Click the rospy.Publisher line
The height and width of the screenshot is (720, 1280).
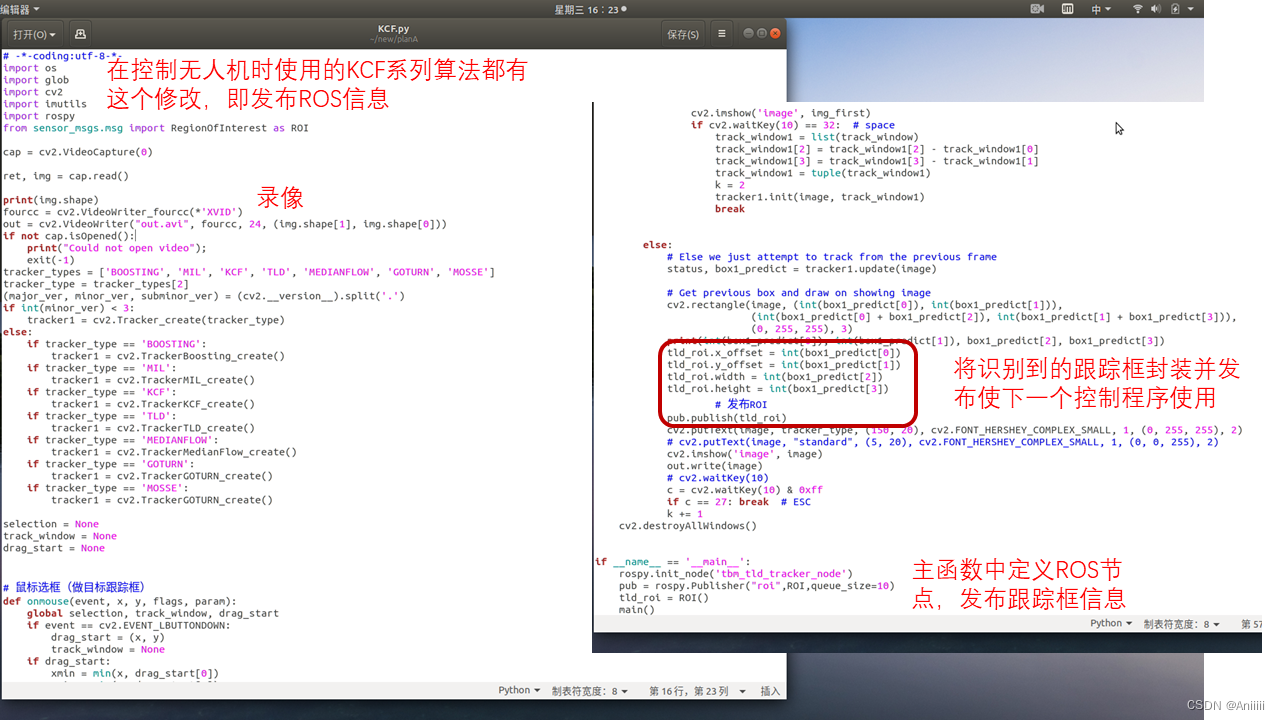pyautogui.click(x=757, y=586)
